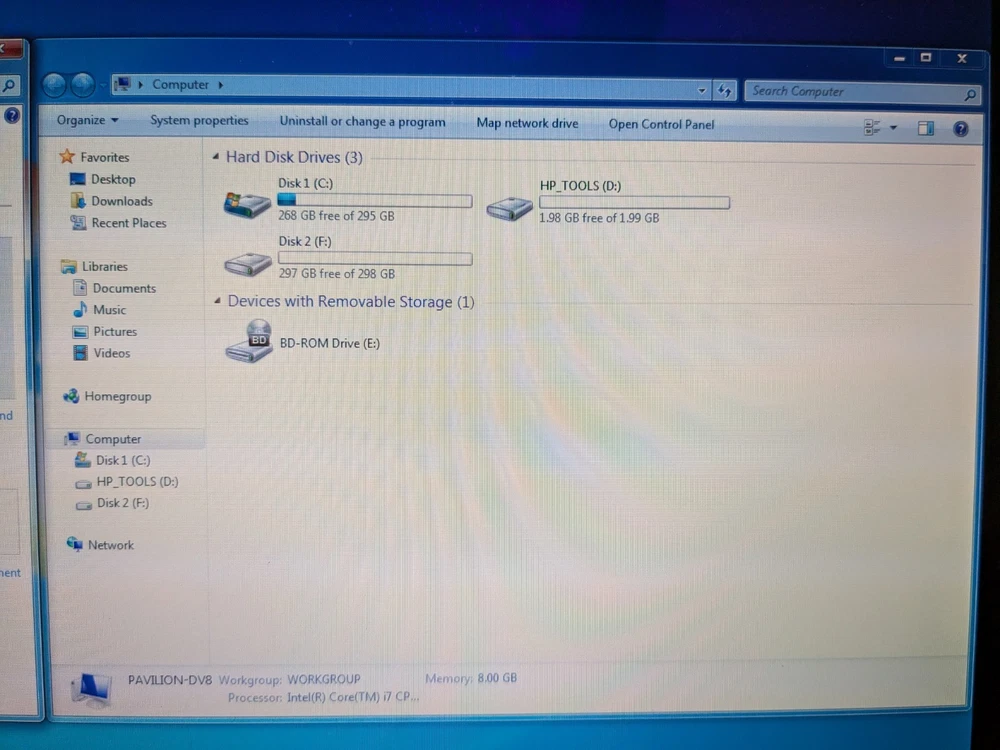Open the Organize dropdown menu
Image resolution: width=1000 pixels, height=750 pixels.
tap(87, 120)
